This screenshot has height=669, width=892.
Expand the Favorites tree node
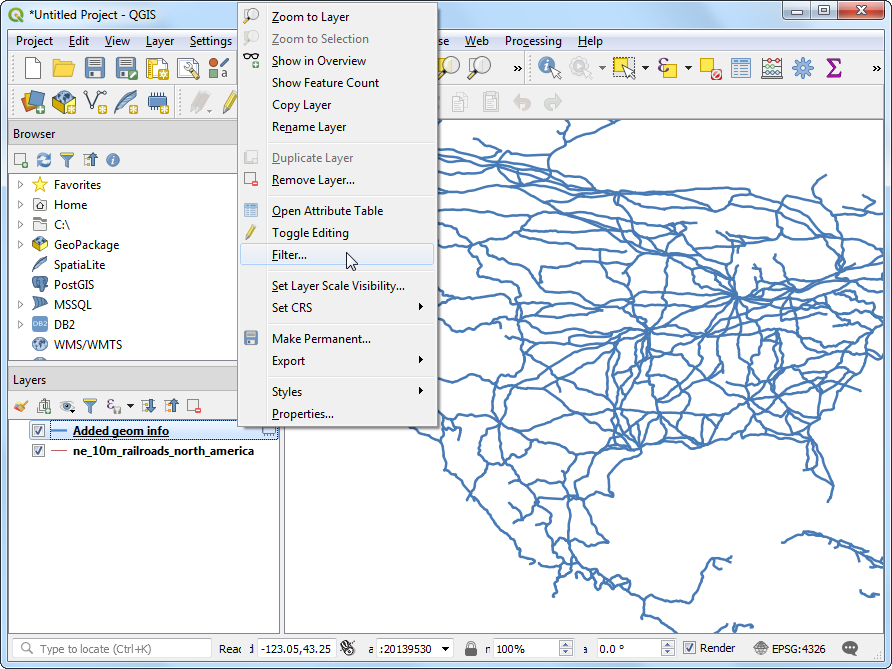(x=20, y=185)
